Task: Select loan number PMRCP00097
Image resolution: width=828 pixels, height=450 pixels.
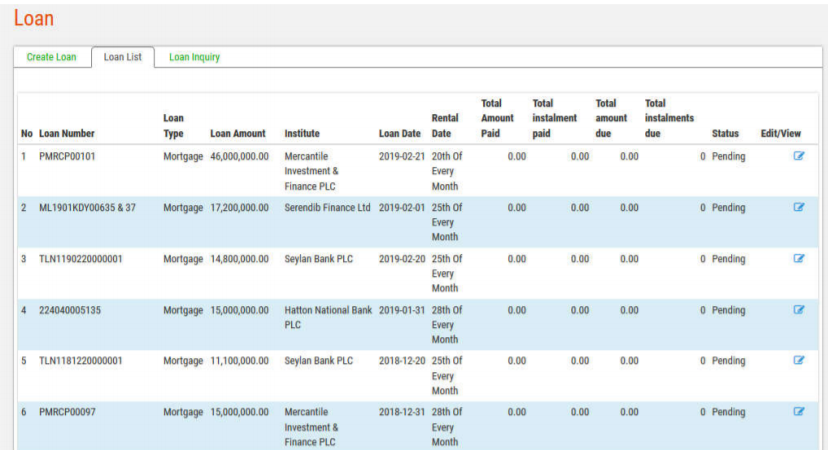Action: click(x=67, y=412)
